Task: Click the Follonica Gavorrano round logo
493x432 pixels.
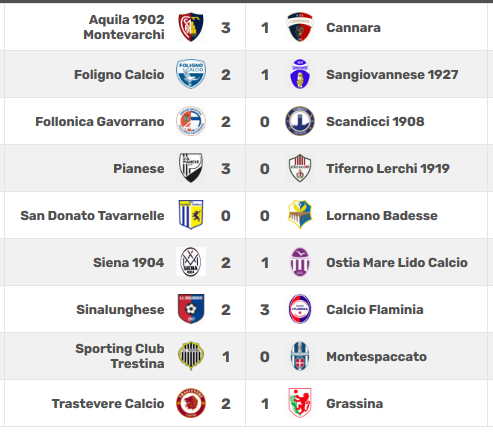Action: [x=191, y=121]
